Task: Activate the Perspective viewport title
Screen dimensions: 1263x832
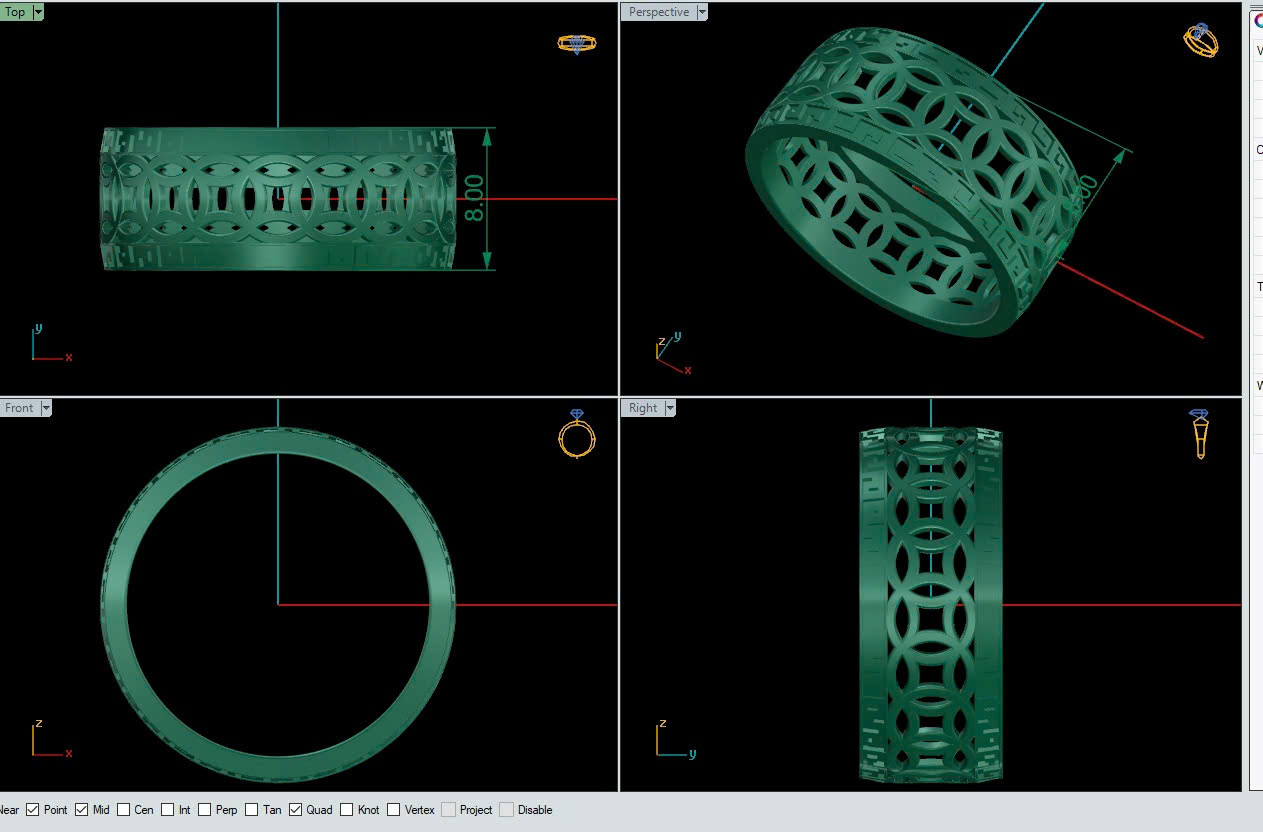Action: click(x=658, y=12)
